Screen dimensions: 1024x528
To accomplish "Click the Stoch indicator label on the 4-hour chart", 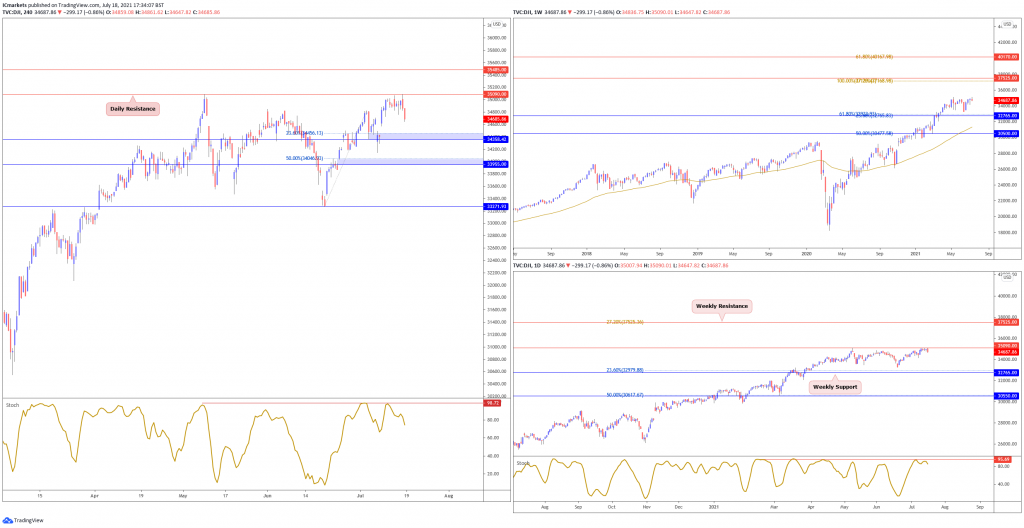I will click(x=12, y=405).
